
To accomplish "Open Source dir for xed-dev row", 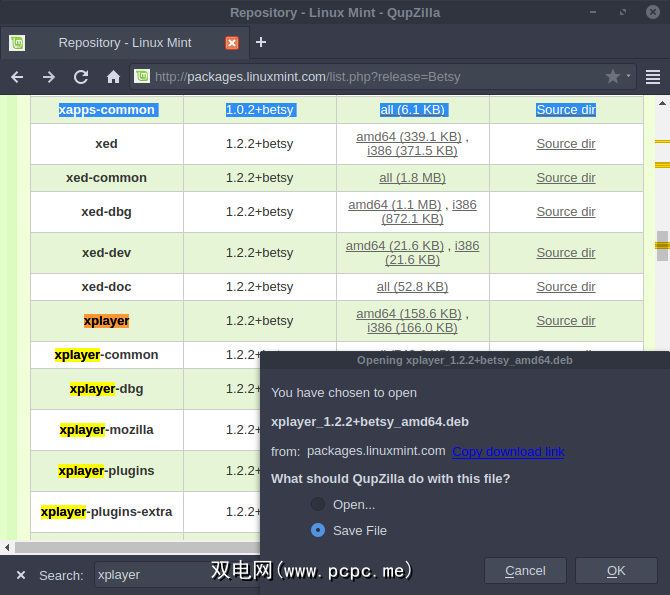I will click(566, 253).
